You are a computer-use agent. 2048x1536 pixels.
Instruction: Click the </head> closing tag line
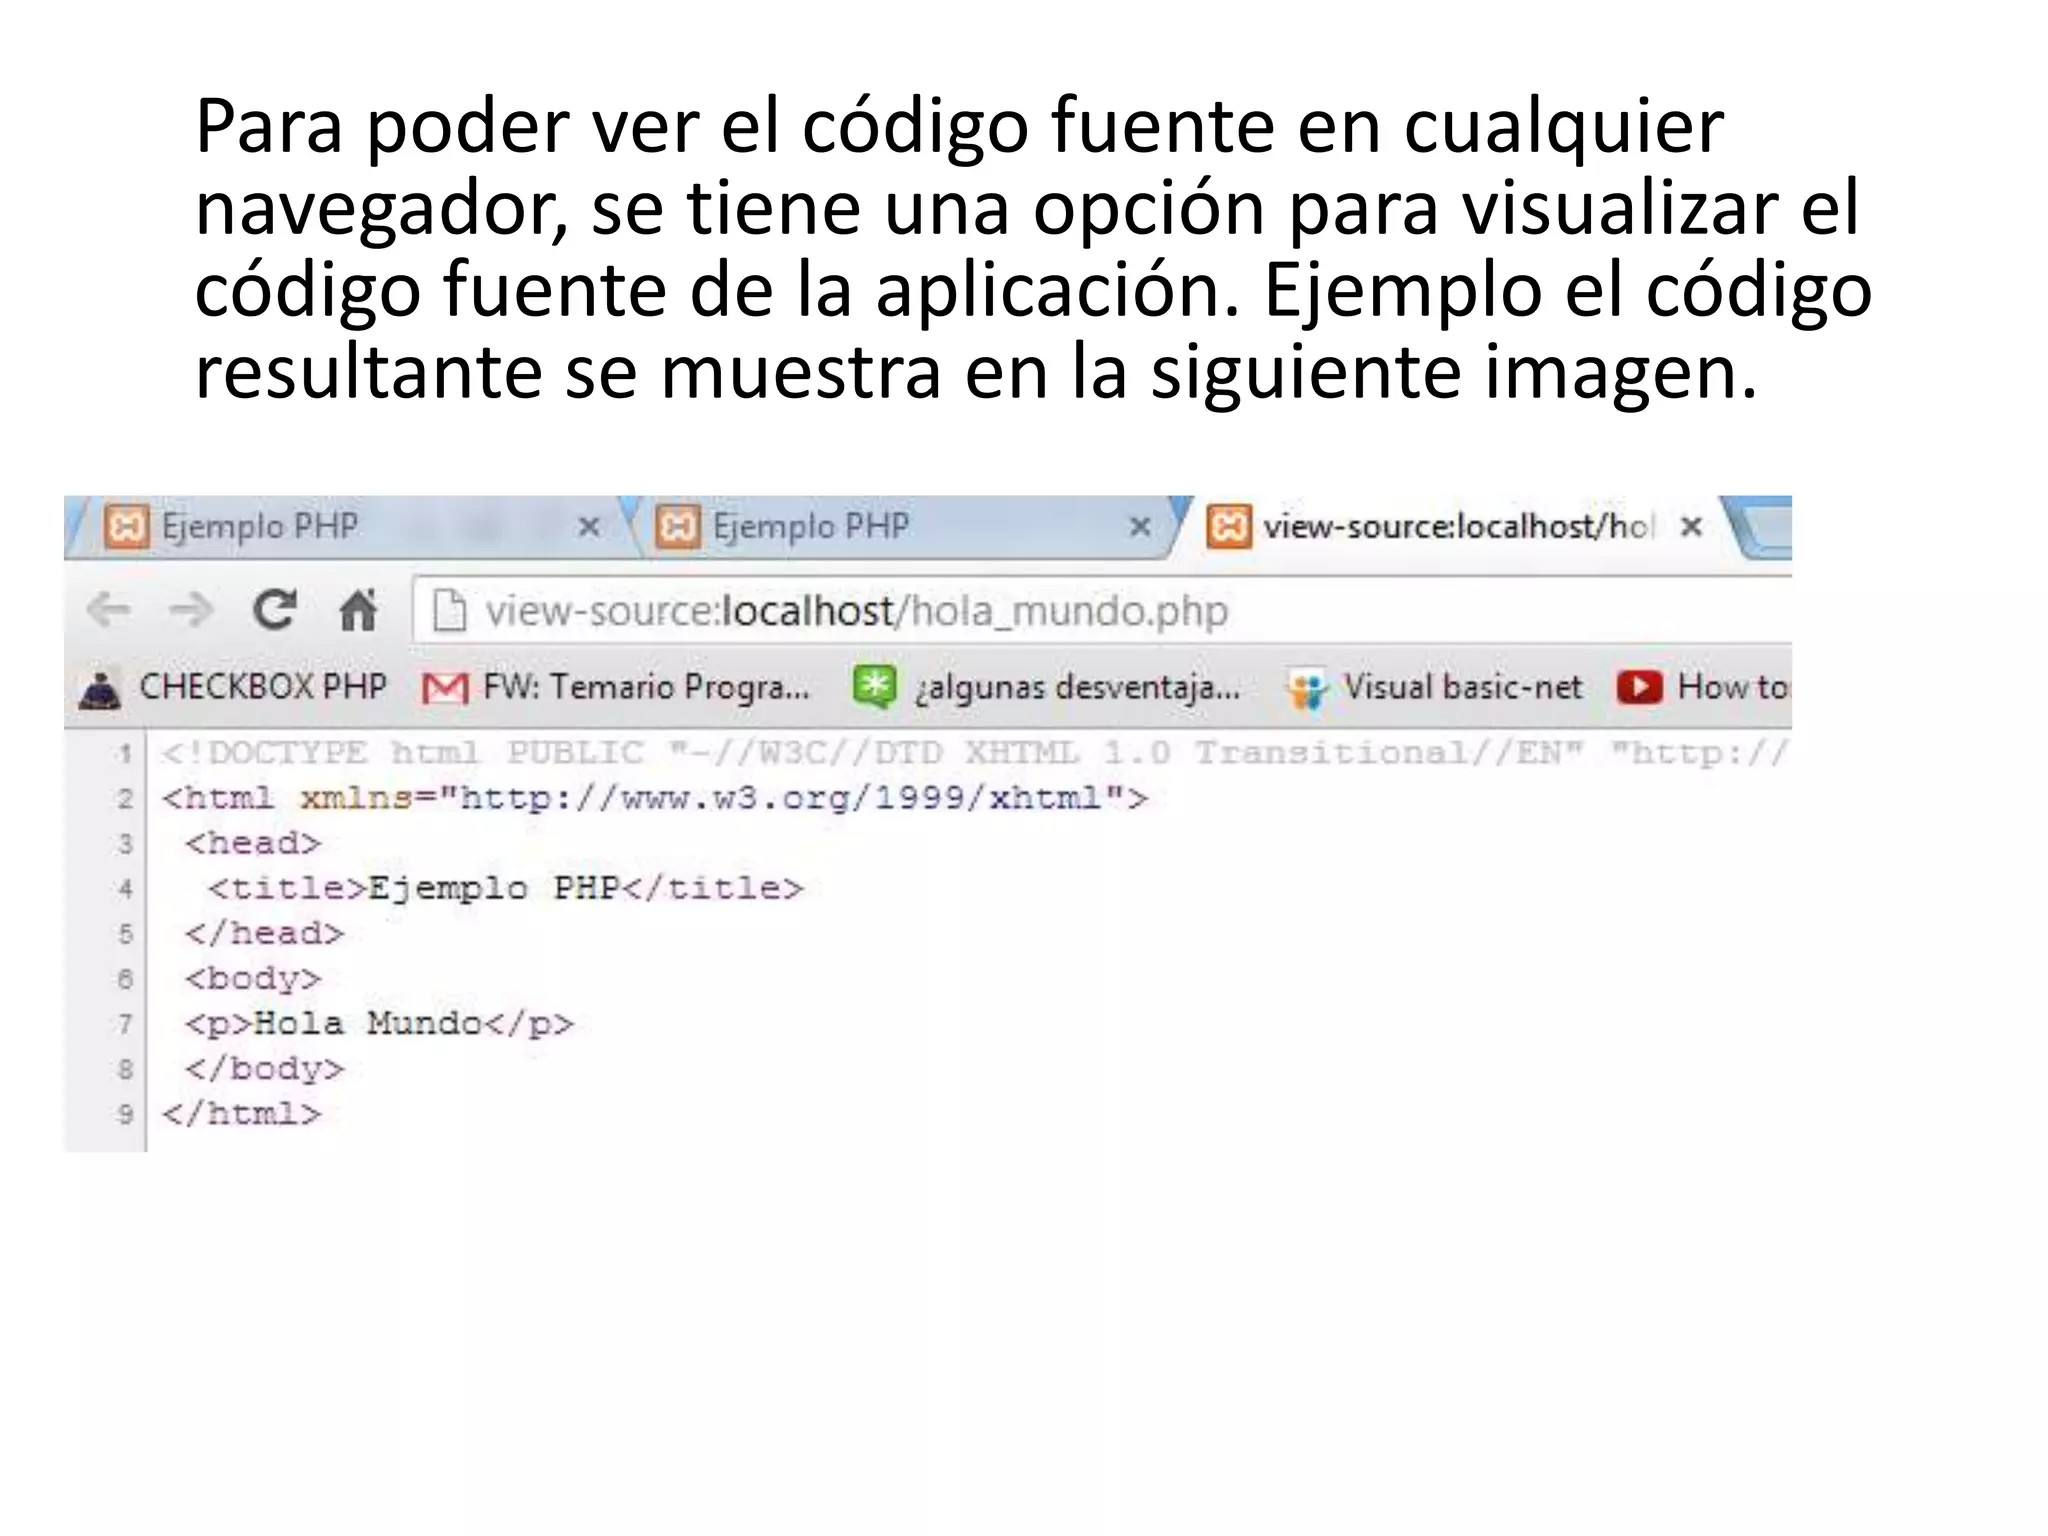tap(264, 933)
